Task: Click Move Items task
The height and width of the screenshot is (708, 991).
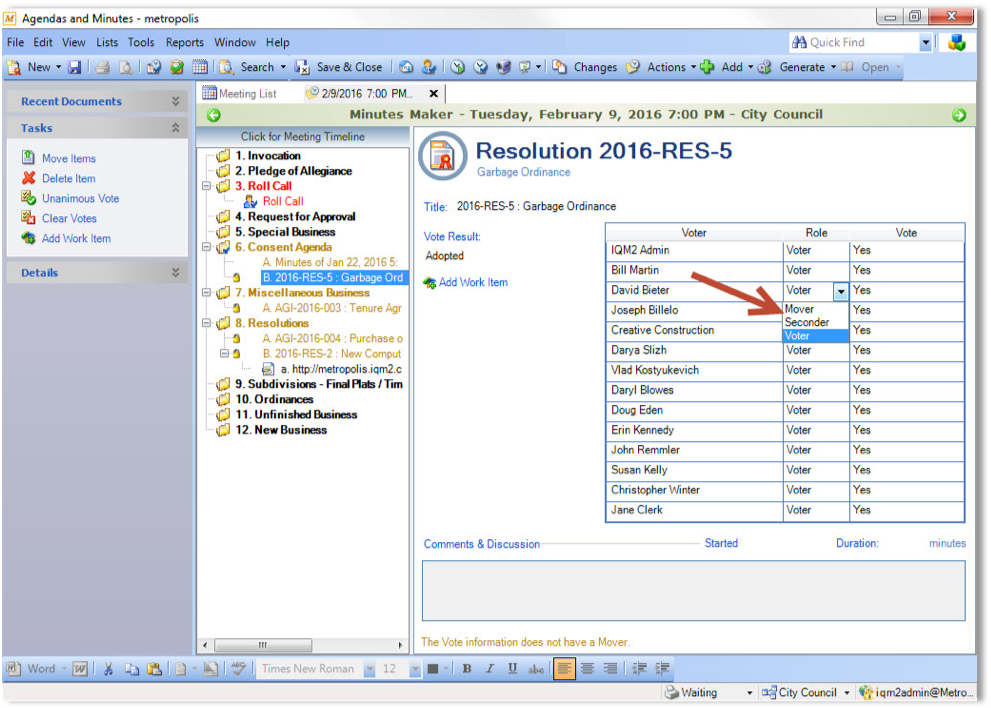Action: (x=68, y=158)
